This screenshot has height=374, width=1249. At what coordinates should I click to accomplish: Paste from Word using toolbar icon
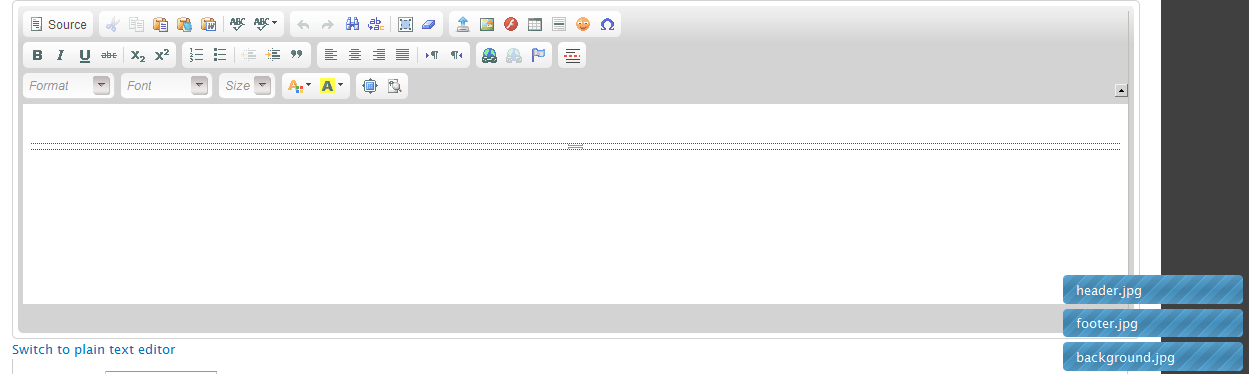(x=208, y=24)
